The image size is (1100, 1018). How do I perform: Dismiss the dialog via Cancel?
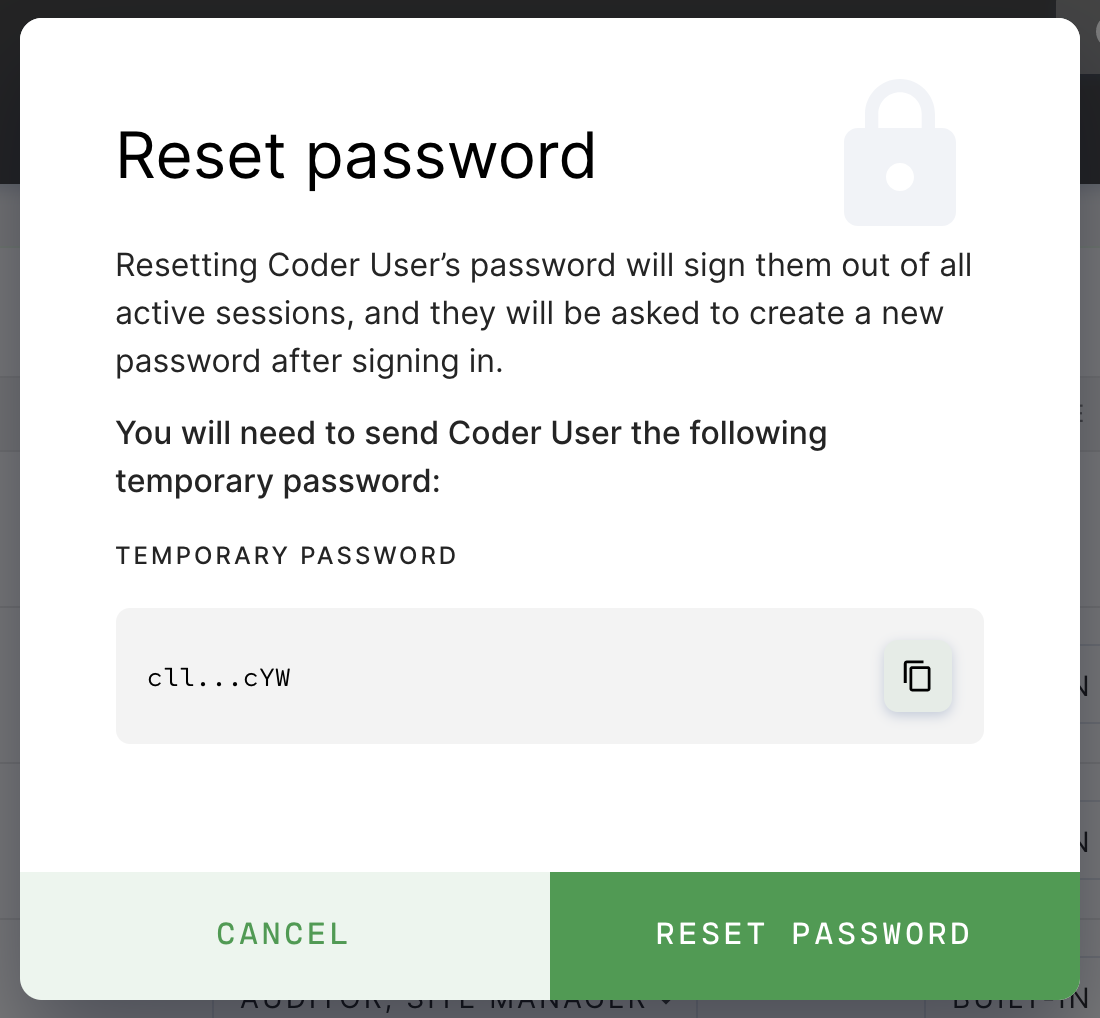pyautogui.click(x=282, y=934)
